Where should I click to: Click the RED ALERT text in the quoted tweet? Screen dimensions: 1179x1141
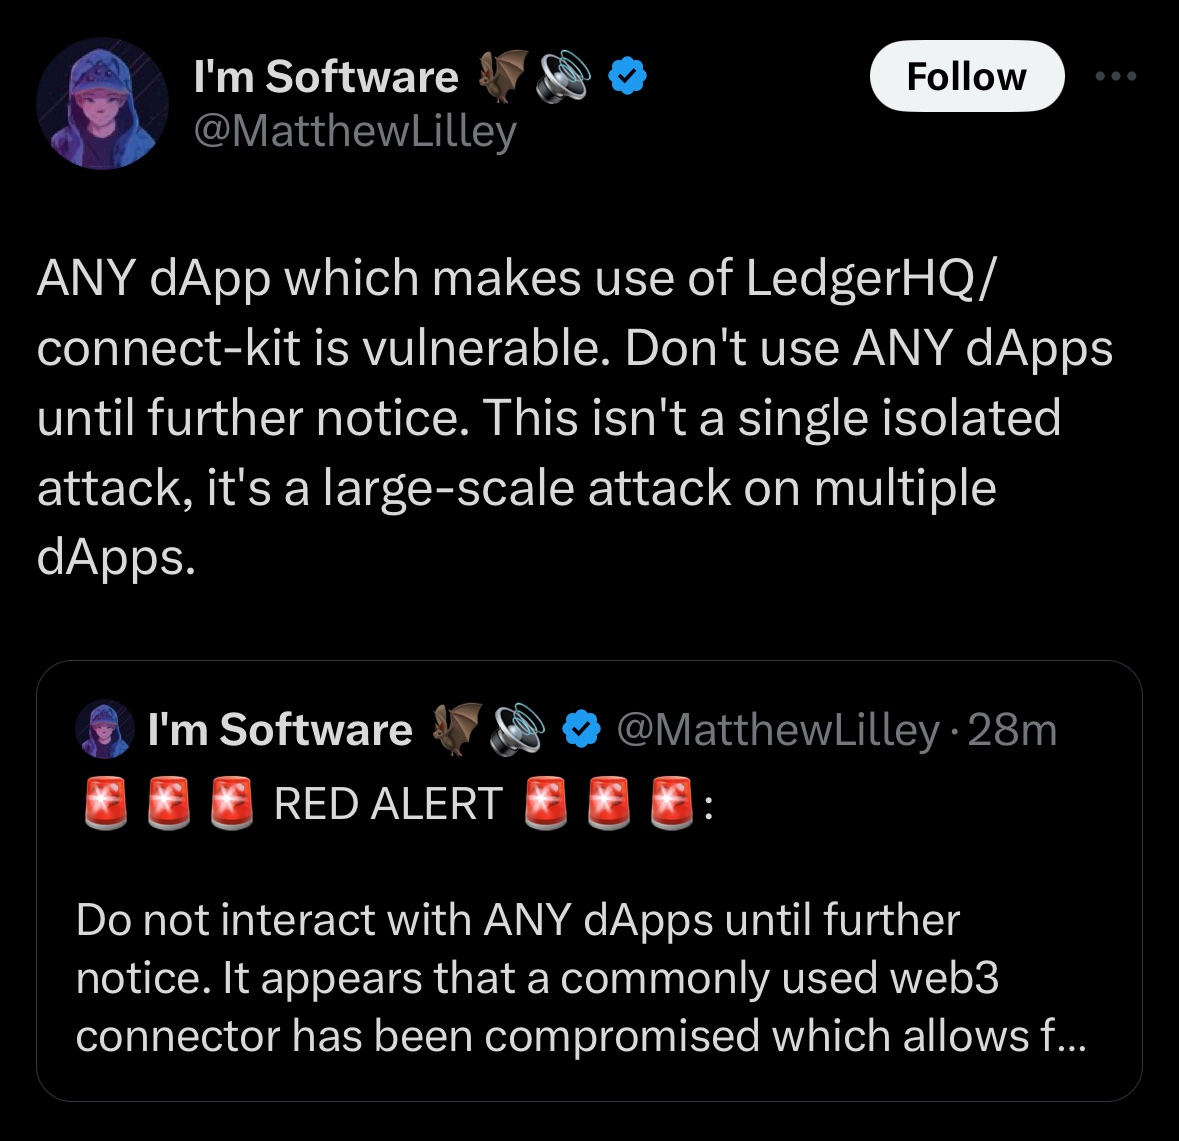pos(388,804)
